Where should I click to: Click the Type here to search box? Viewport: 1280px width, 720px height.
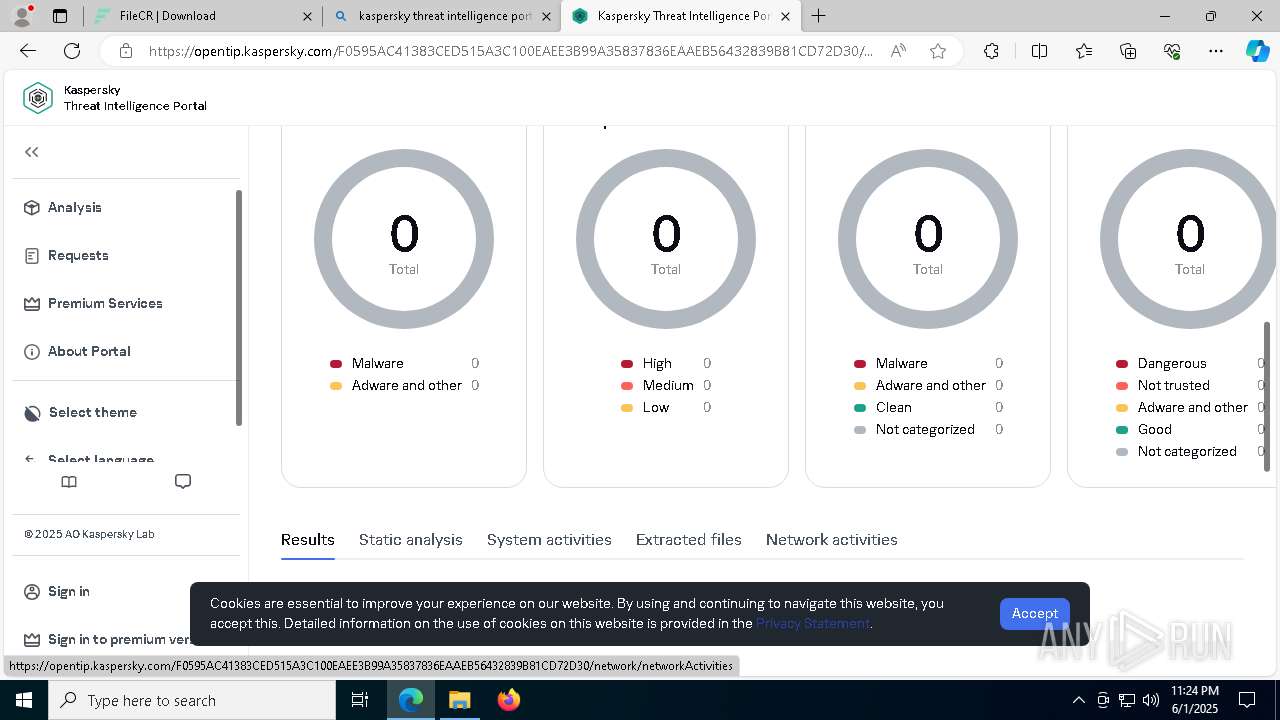(x=192, y=700)
